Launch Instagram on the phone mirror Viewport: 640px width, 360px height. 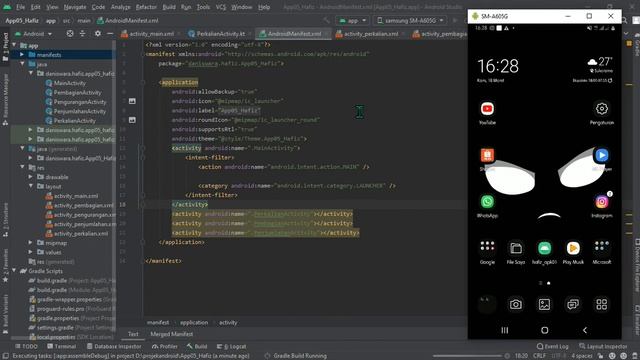(602, 202)
